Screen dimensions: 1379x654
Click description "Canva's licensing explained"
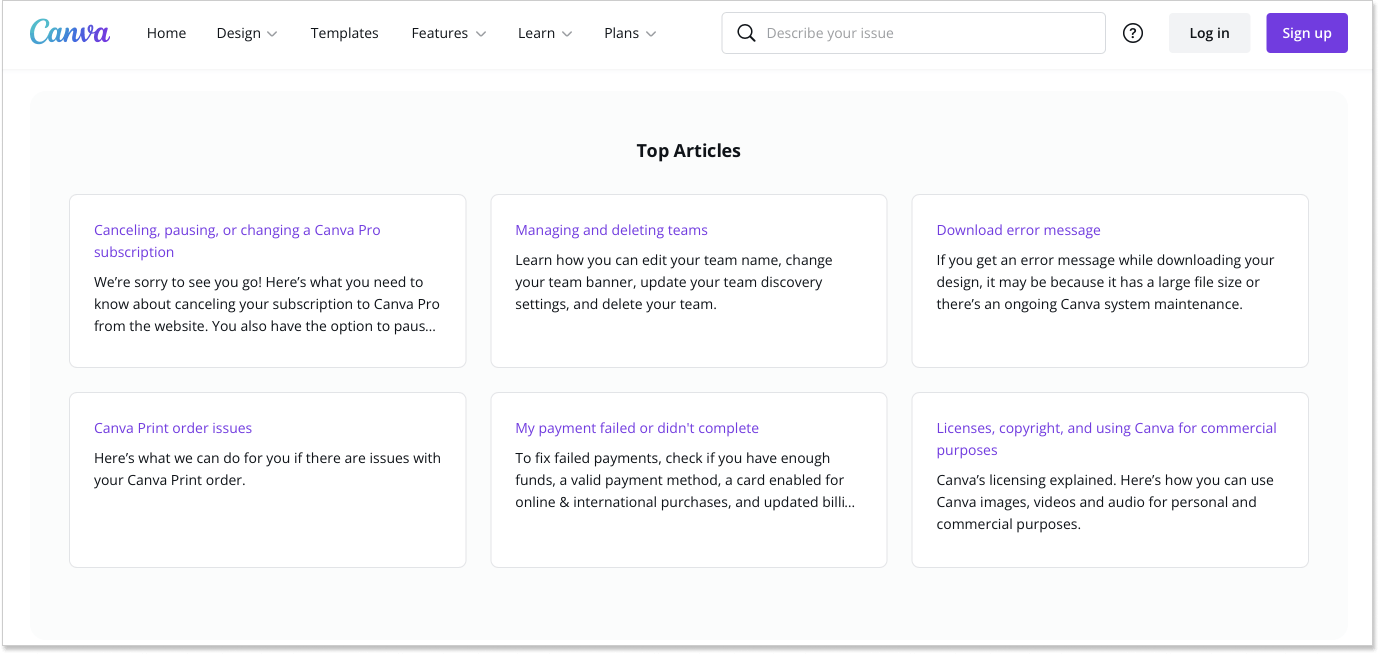click(1105, 502)
